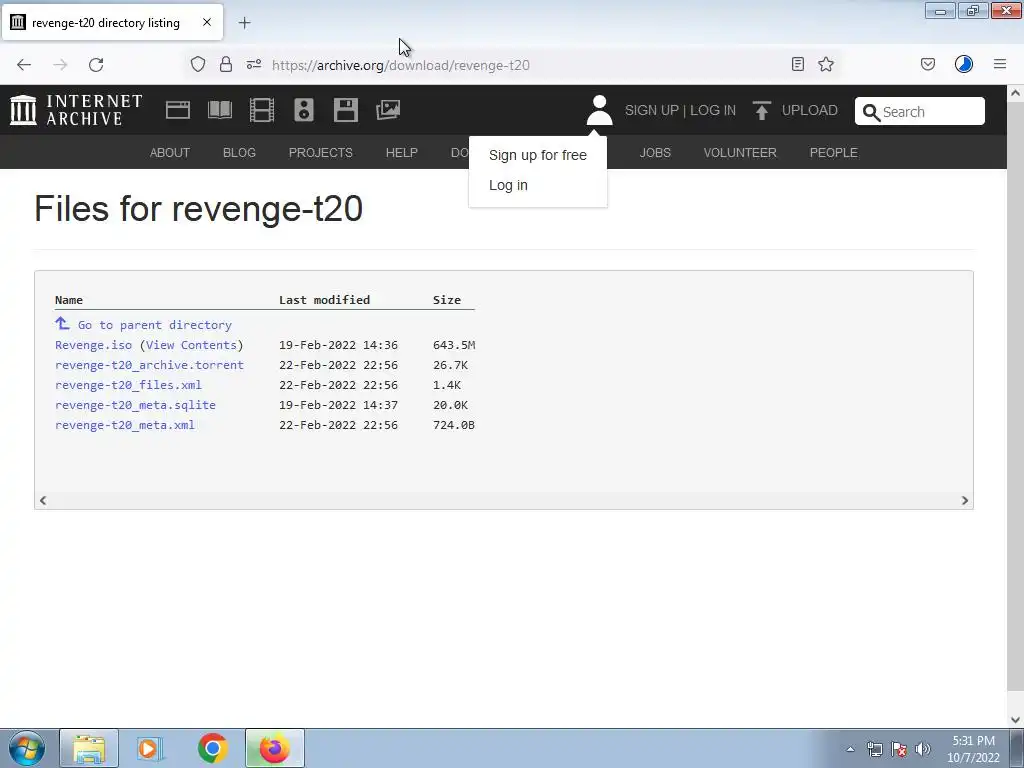This screenshot has width=1024, height=768.
Task: Open the Web (Wayback) icon
Action: [x=178, y=110]
